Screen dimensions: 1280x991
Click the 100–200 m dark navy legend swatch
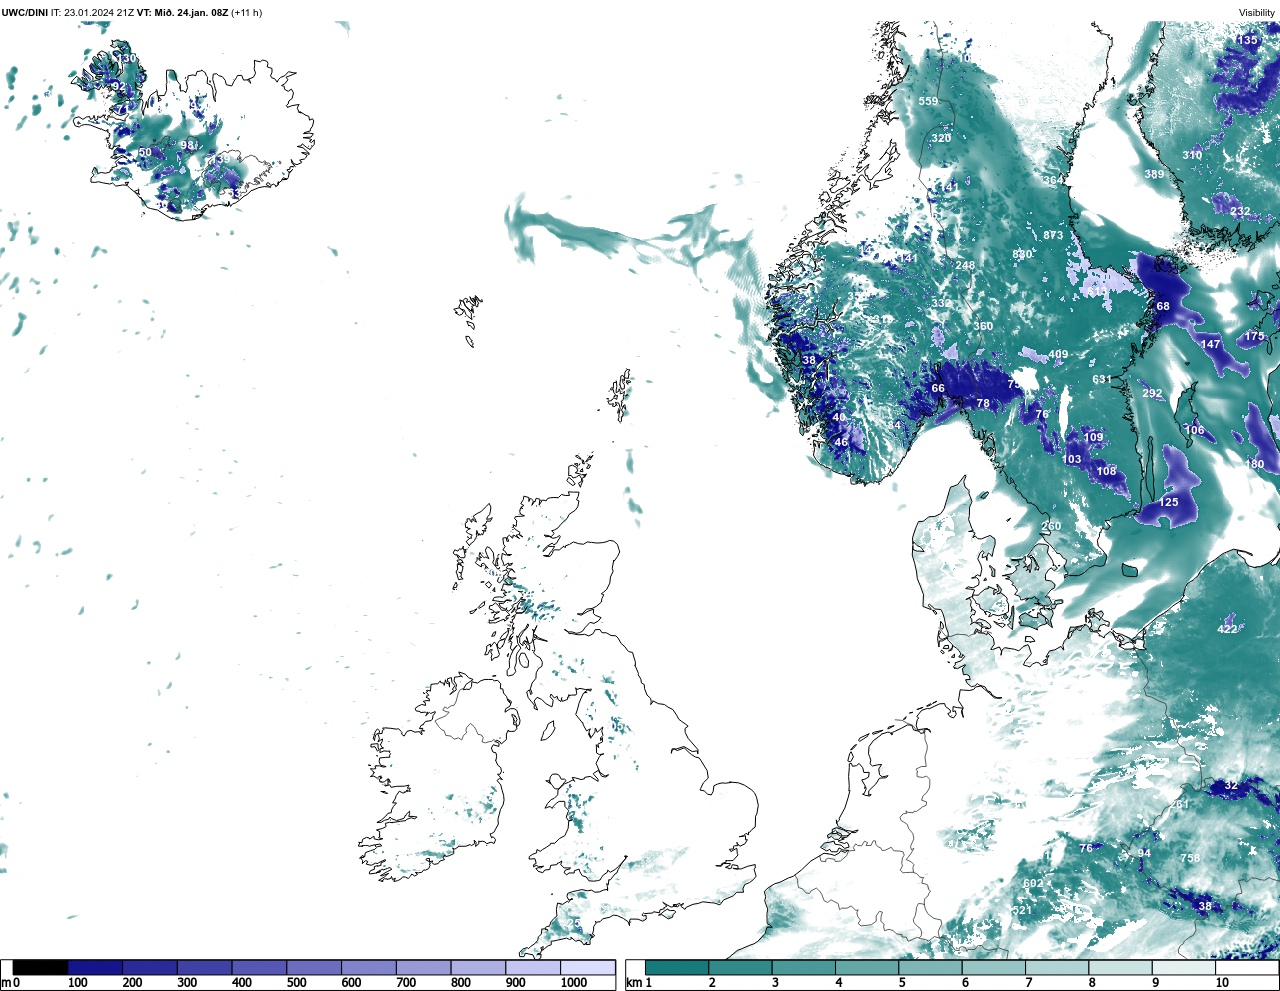(x=95, y=967)
